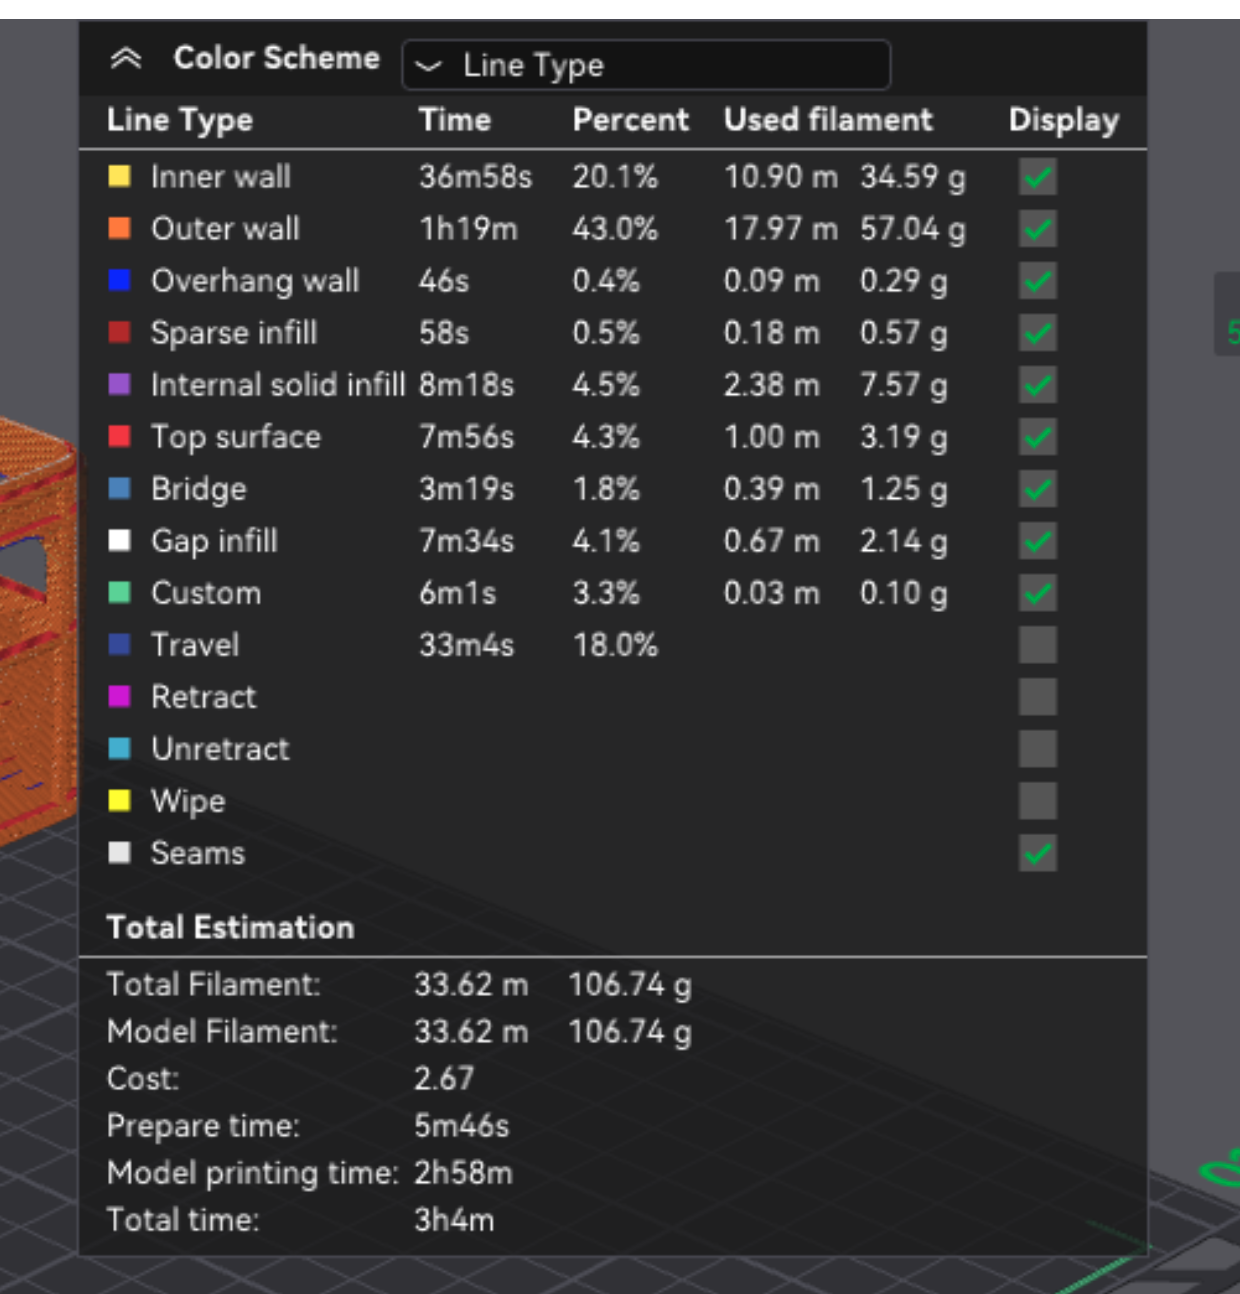Enable the Travel display checkbox

[1040, 644]
